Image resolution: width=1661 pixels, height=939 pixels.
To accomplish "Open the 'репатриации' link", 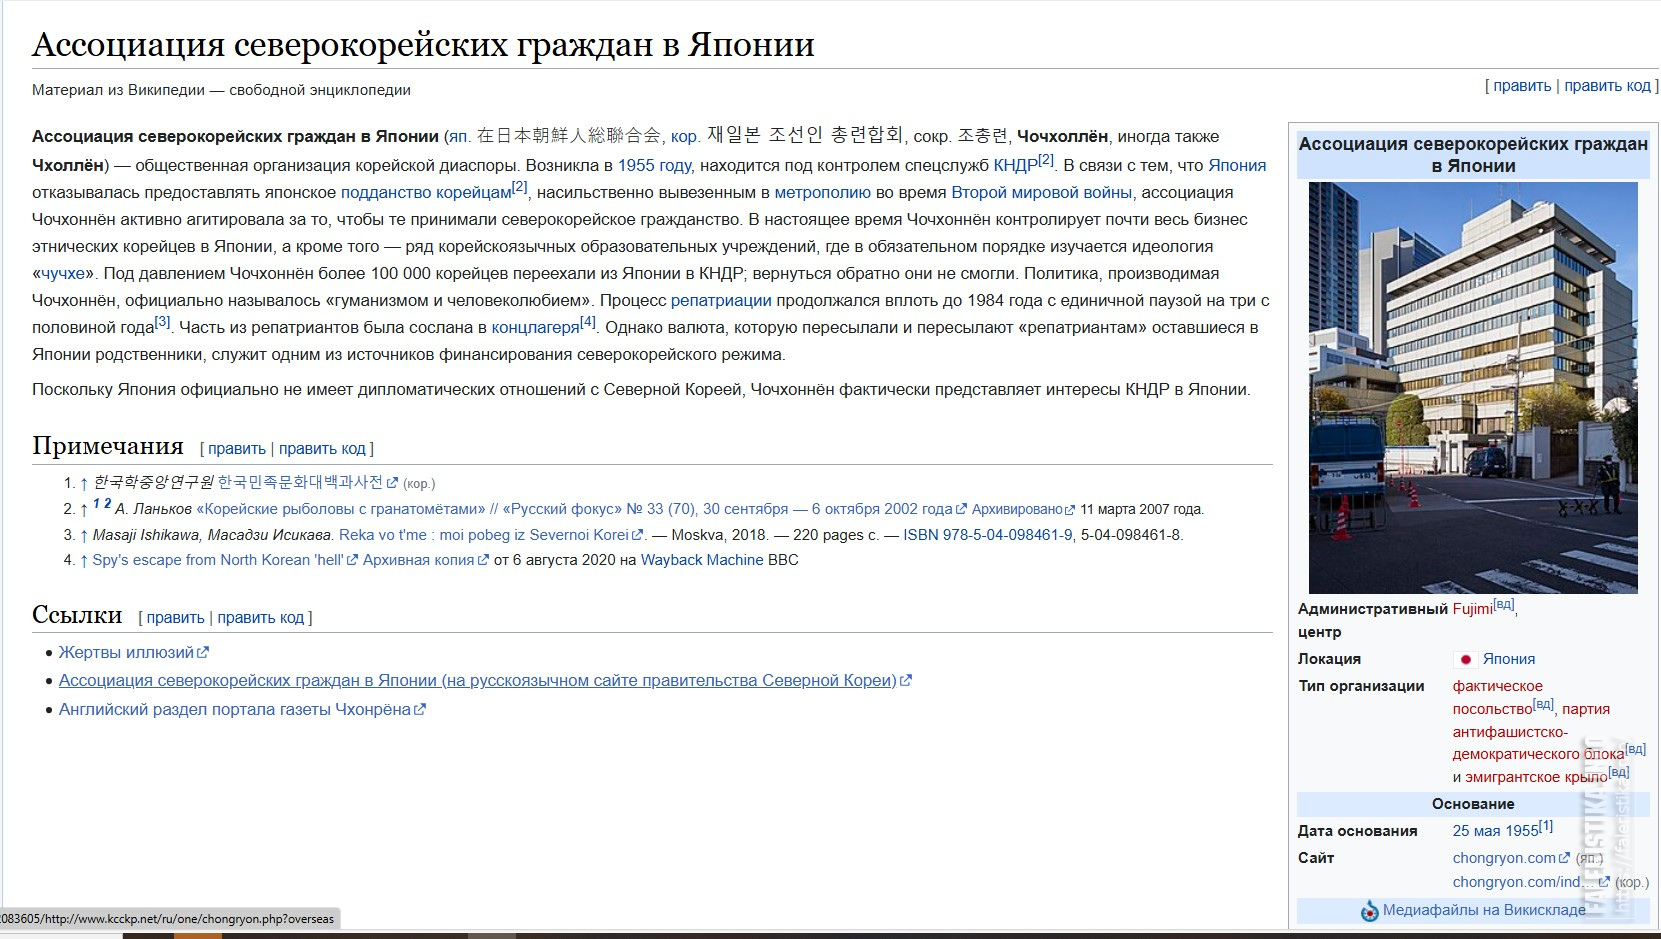I will (721, 300).
